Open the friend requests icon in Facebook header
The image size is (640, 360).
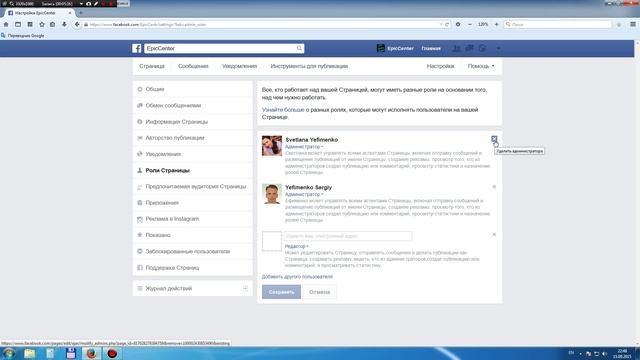pos(457,48)
